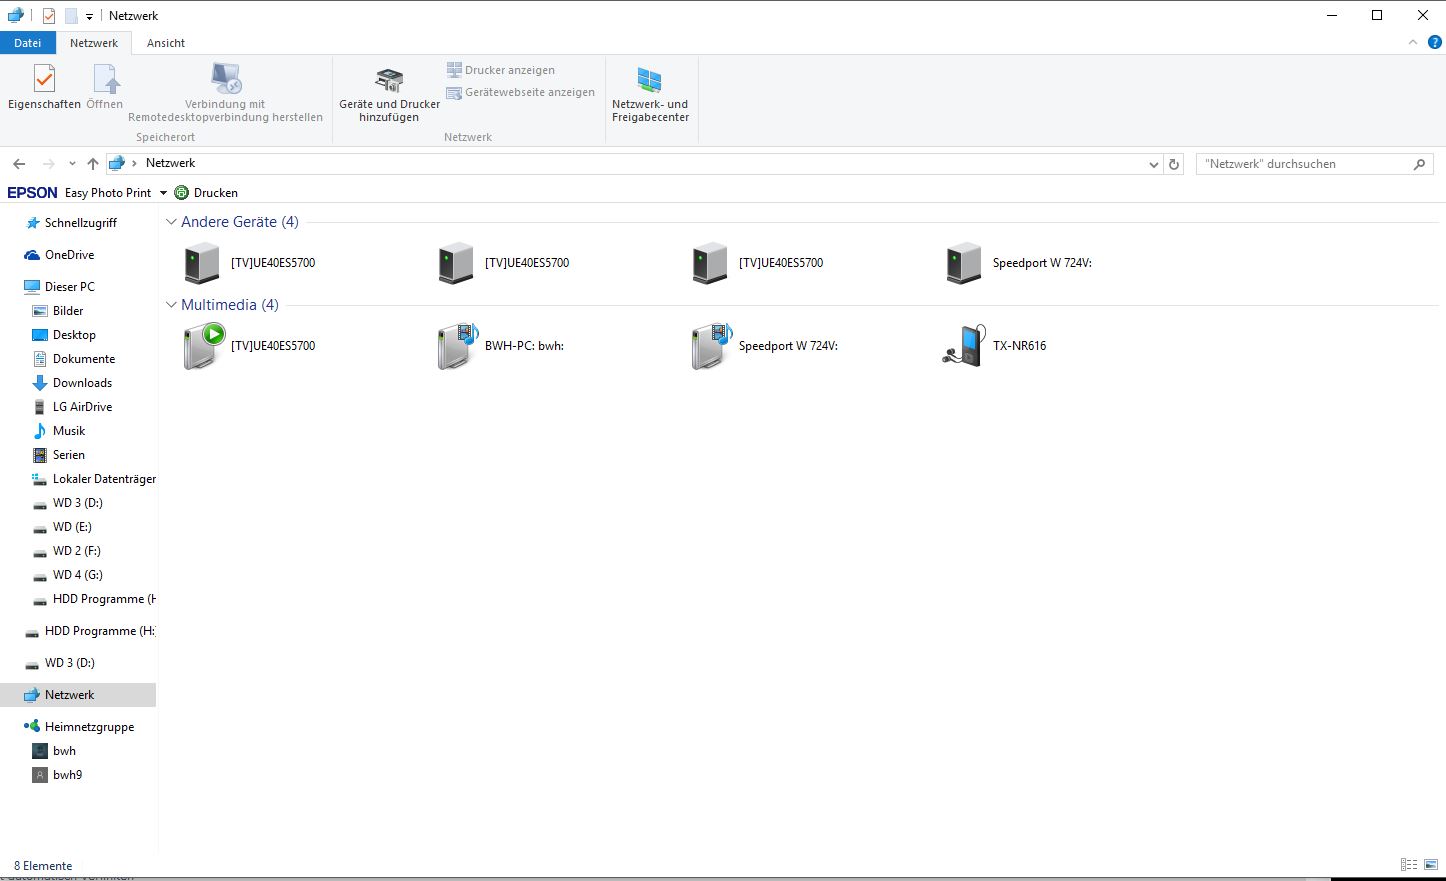This screenshot has height=881, width=1446.
Task: Select Downloads in the navigation pane
Action: (x=82, y=383)
